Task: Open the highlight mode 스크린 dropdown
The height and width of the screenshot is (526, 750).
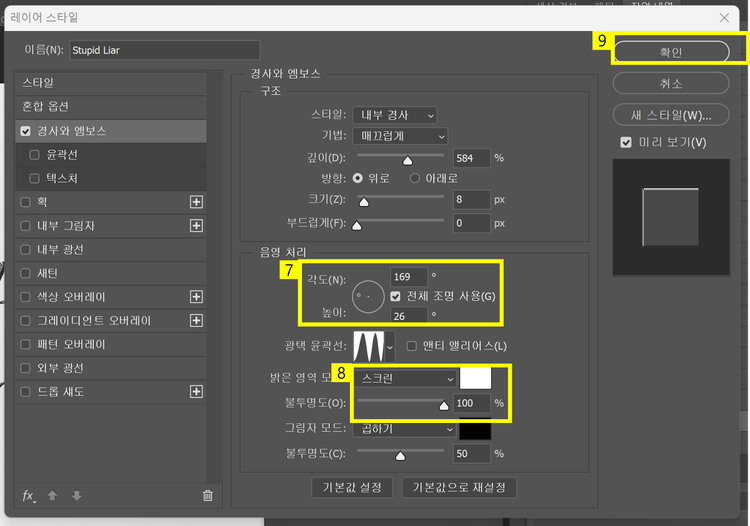Action: pyautogui.click(x=406, y=379)
